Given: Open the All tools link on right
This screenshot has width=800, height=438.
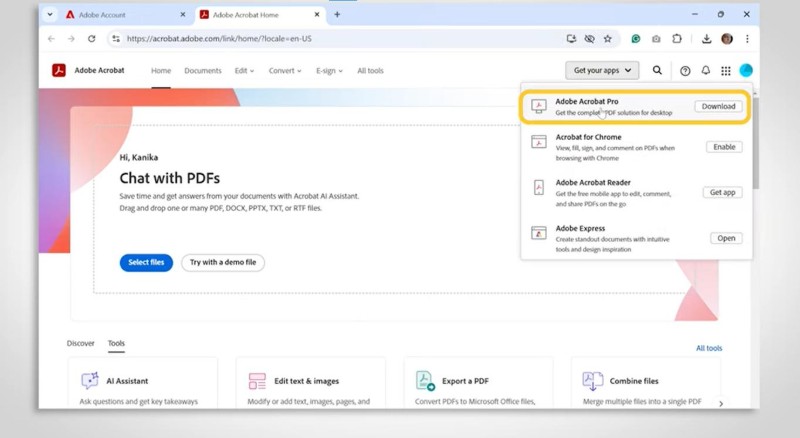Looking at the screenshot, I should pyautogui.click(x=709, y=348).
